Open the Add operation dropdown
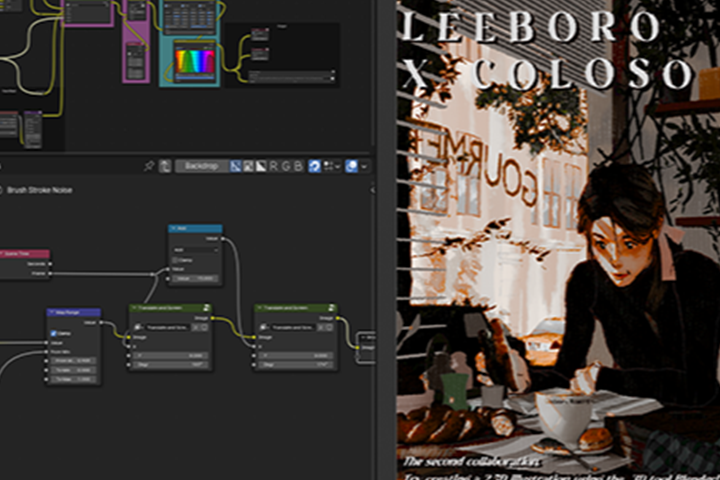Screen dimensions: 720x480 tap(196, 250)
